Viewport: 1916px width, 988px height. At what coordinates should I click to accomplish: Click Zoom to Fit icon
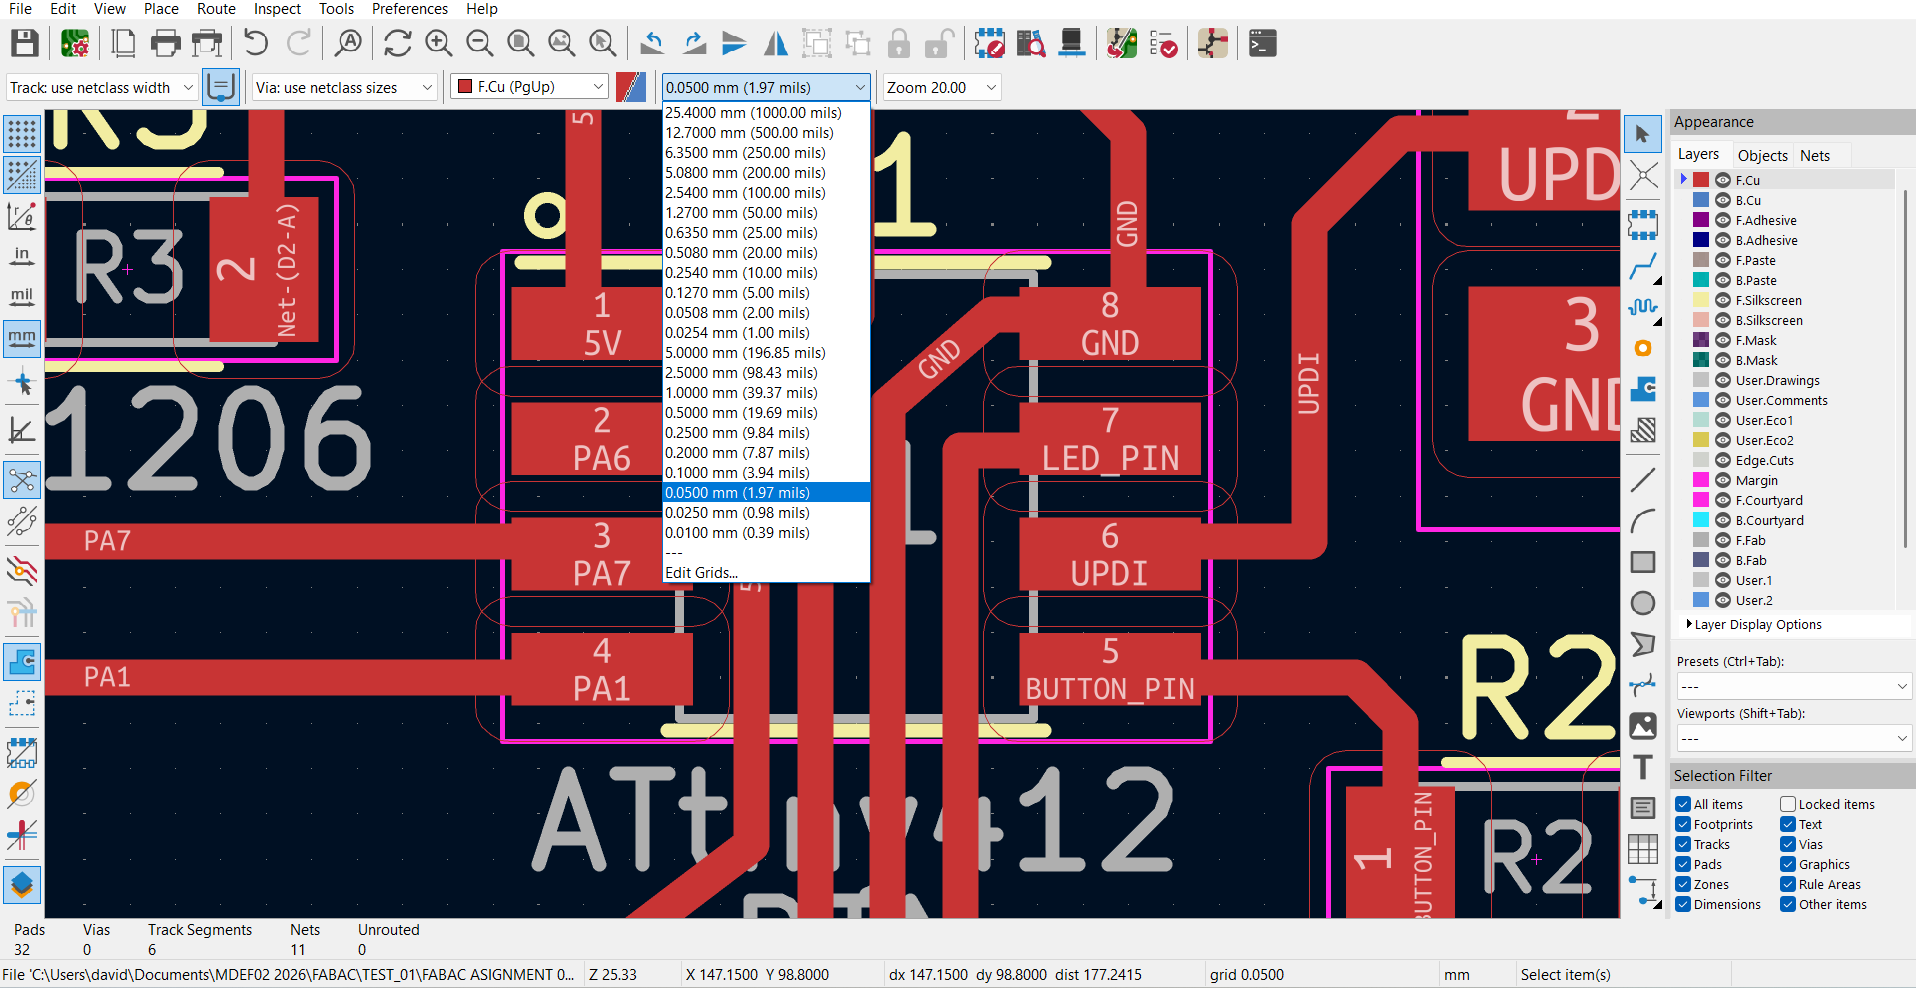tap(520, 43)
